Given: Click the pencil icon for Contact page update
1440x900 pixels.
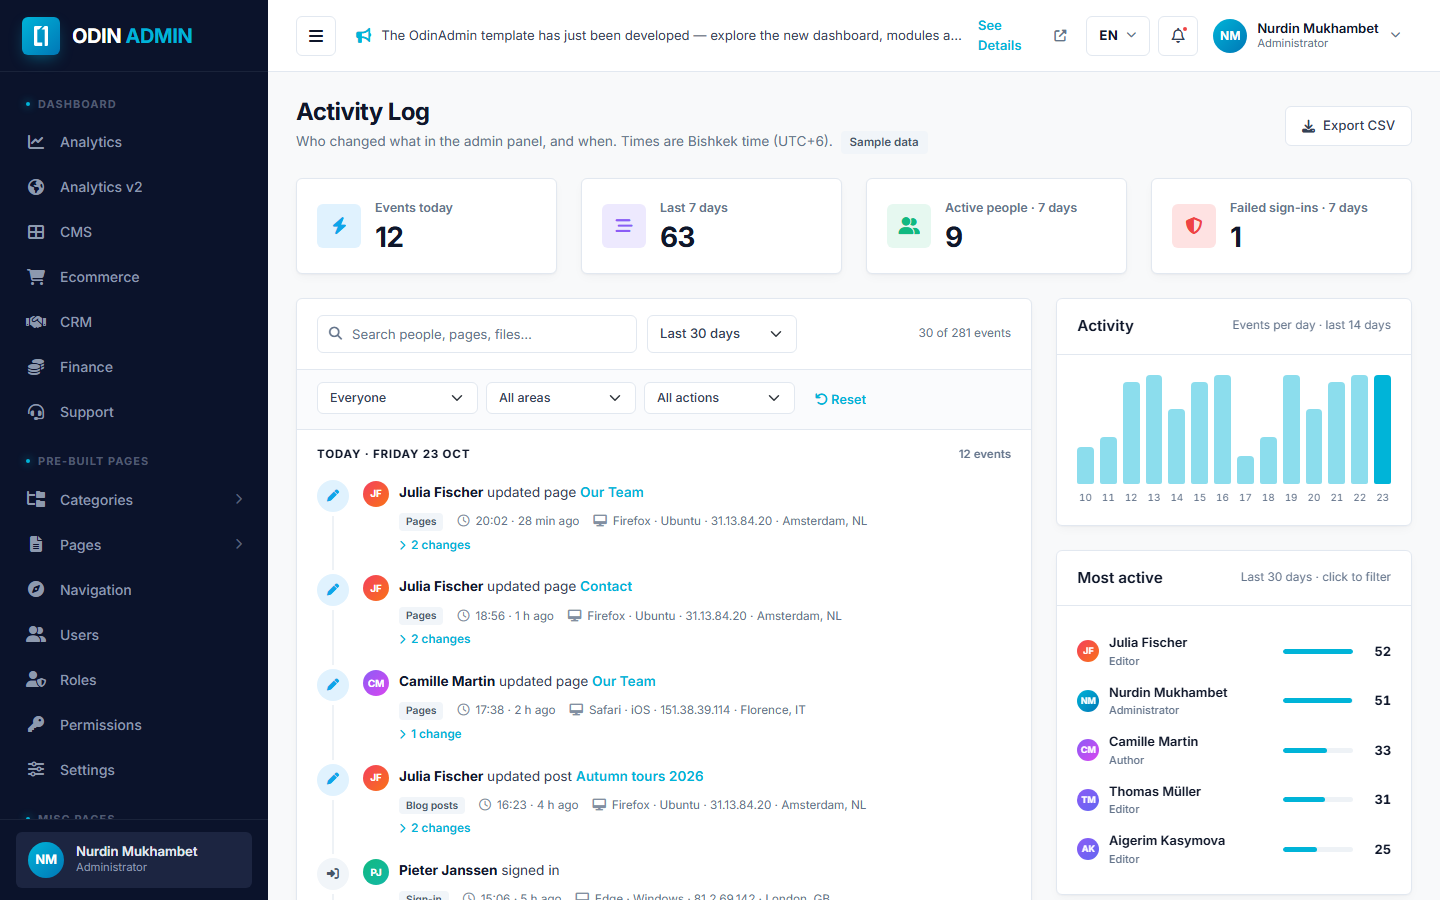Looking at the screenshot, I should coord(333,589).
